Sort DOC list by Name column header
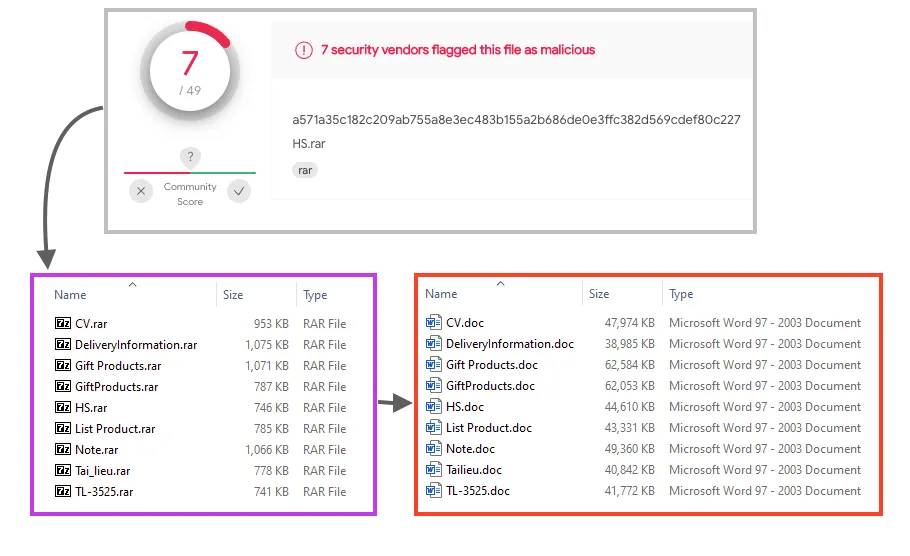910x556 pixels. tap(441, 294)
